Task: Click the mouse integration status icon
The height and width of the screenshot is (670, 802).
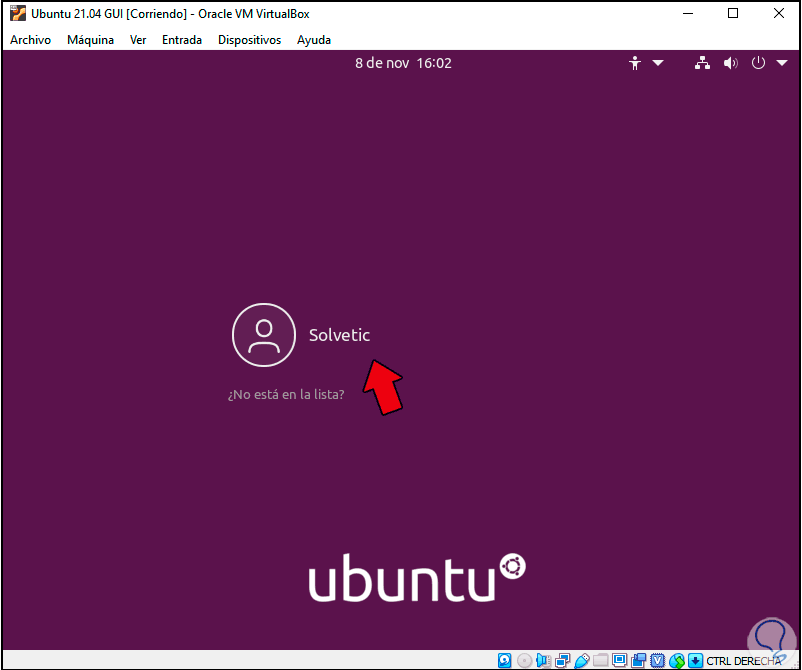Action: [677, 661]
